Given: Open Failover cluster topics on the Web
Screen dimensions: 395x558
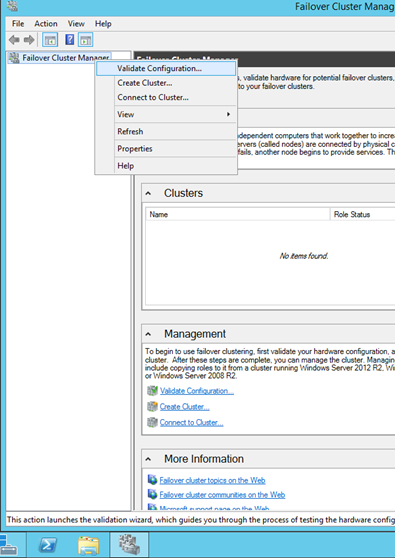Looking at the screenshot, I should 212,480.
